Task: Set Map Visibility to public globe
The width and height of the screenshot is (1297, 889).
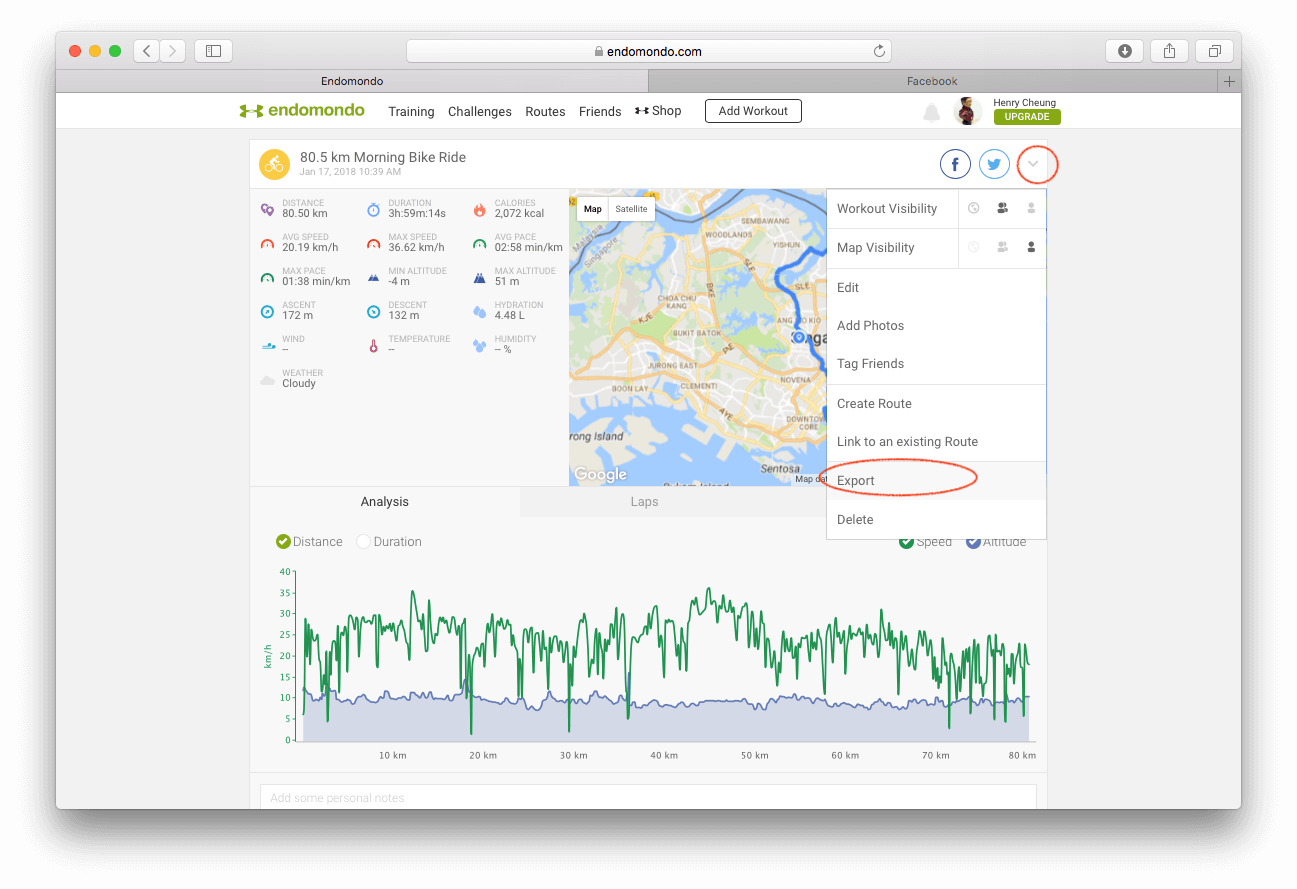Action: pyautogui.click(x=973, y=247)
